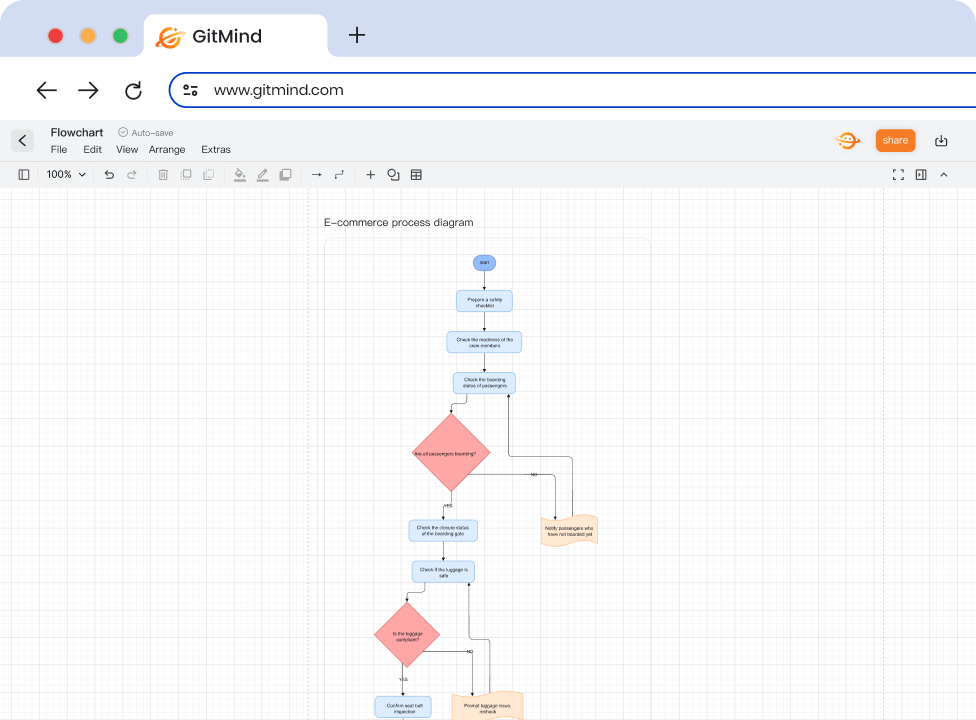Open the insert table tool

coord(415,174)
